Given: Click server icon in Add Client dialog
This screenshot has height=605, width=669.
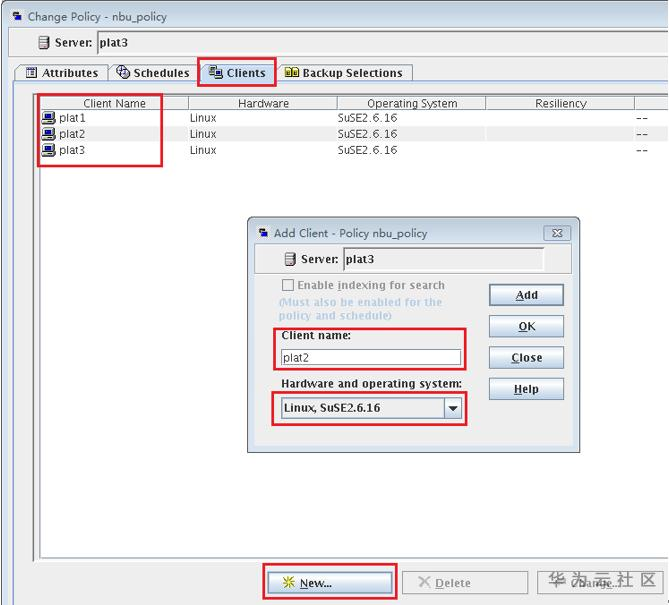Looking at the screenshot, I should pos(290,259).
